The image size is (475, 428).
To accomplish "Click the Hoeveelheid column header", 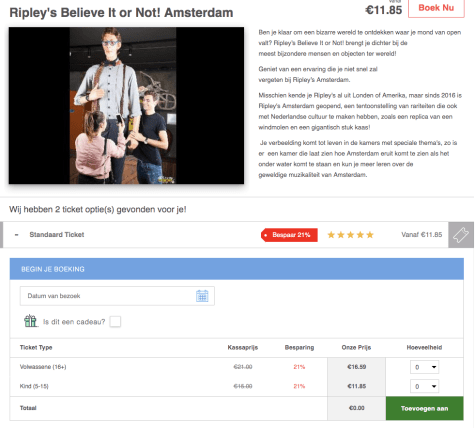I will (424, 347).
